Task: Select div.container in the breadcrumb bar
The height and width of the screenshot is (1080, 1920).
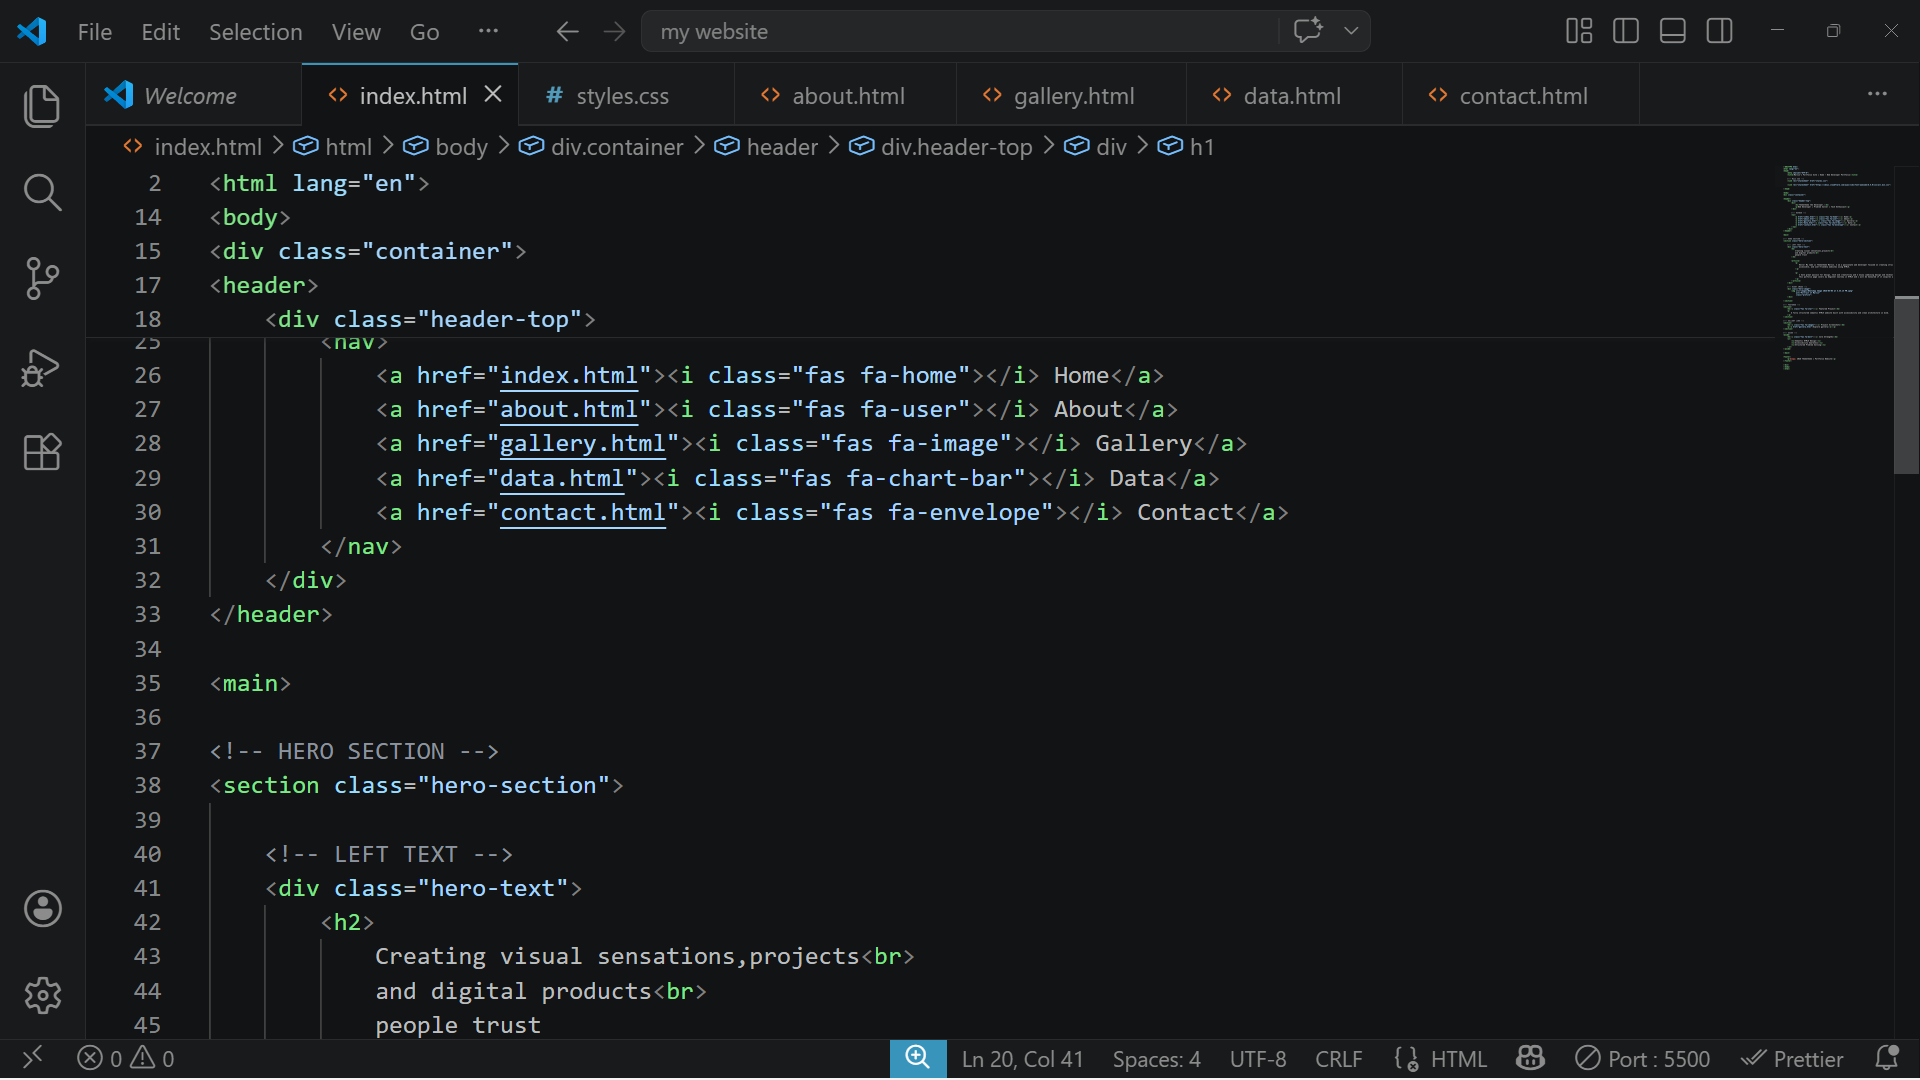Action: coord(615,146)
